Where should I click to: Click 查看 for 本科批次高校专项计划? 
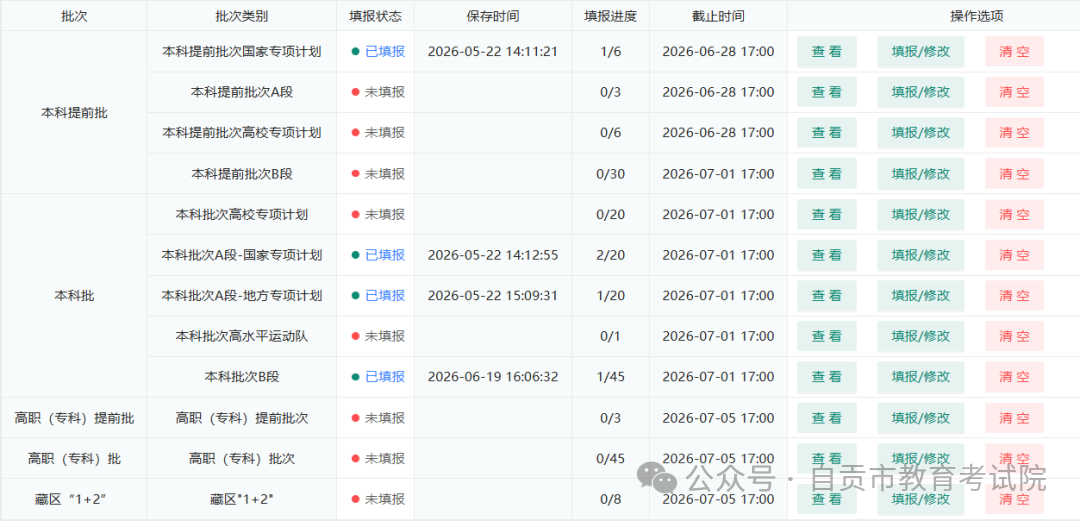827,214
